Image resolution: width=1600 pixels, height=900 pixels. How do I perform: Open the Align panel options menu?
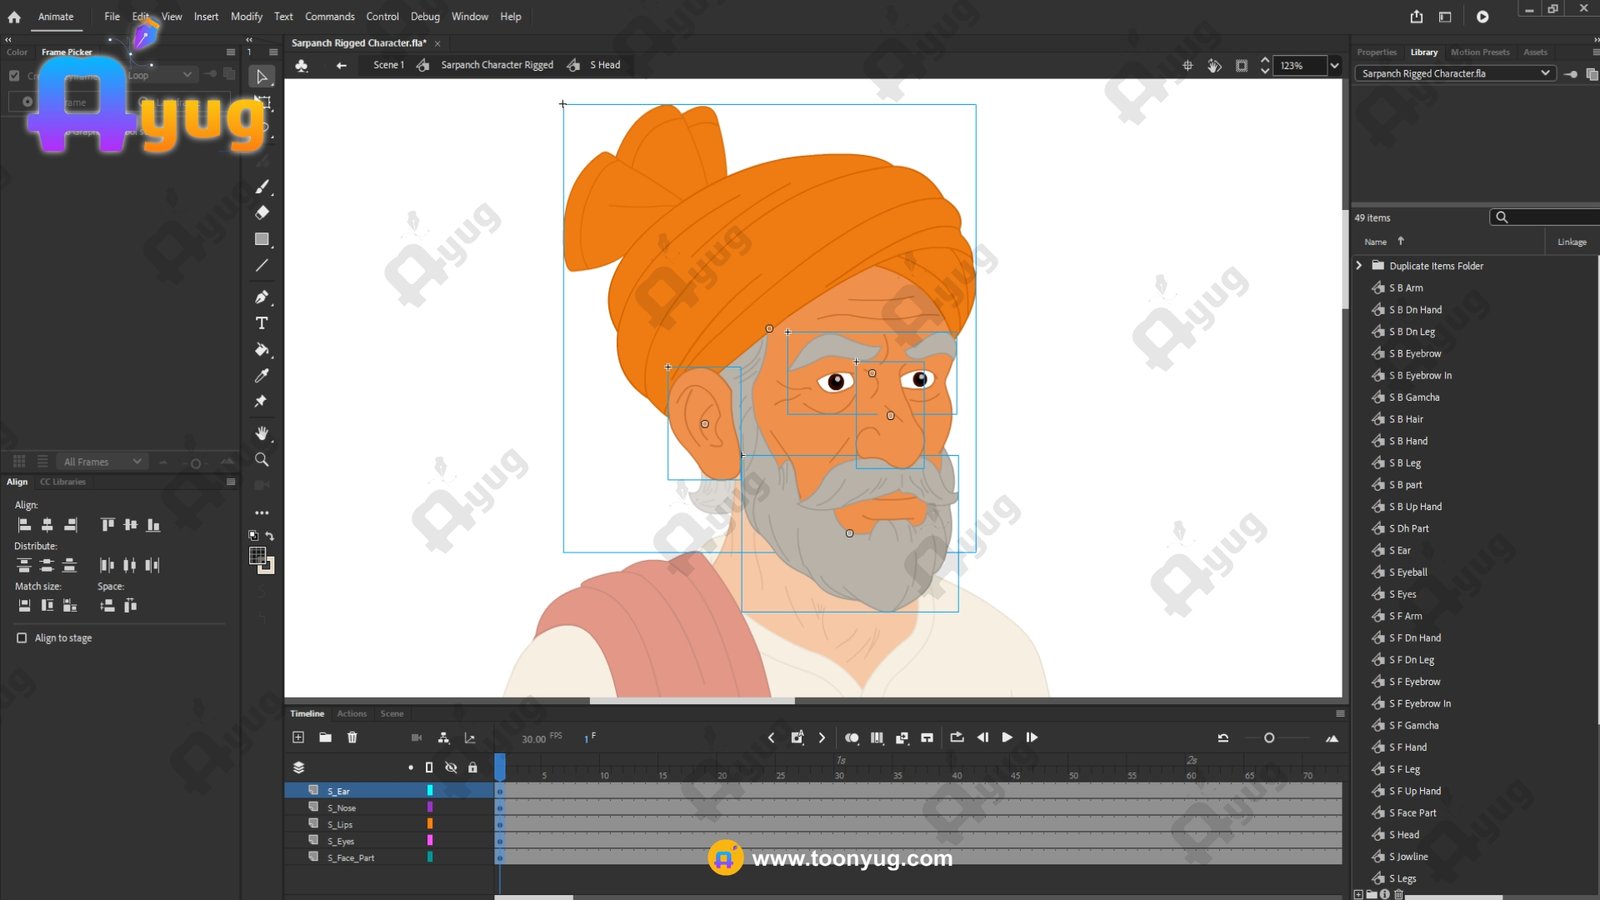pos(231,481)
